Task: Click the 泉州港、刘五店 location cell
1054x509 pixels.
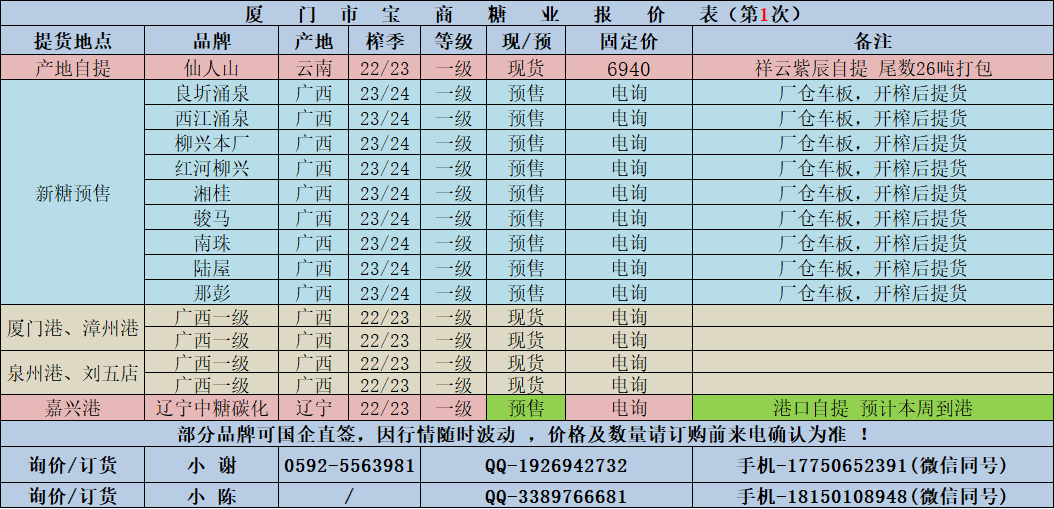Action: (x=73, y=374)
